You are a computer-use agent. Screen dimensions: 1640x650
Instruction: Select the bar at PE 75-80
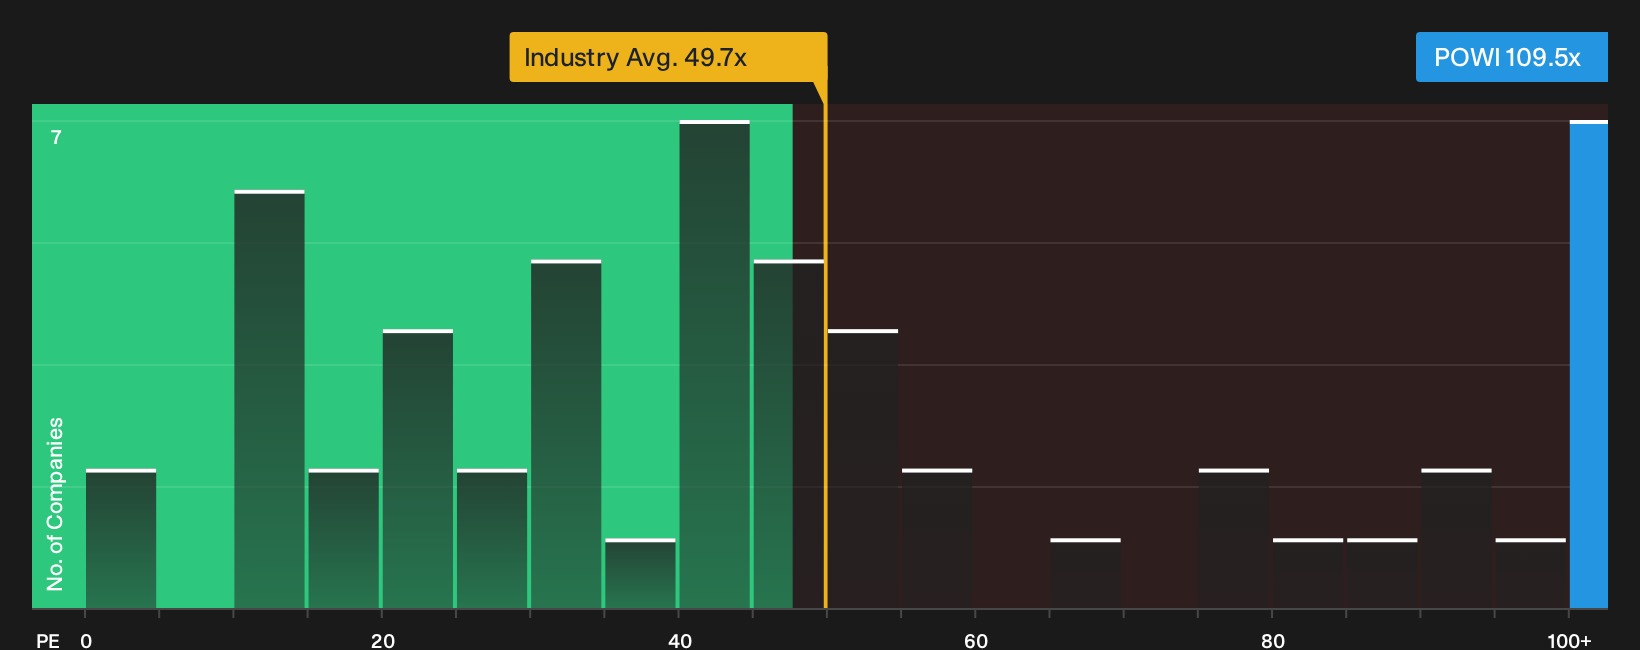tap(1234, 539)
